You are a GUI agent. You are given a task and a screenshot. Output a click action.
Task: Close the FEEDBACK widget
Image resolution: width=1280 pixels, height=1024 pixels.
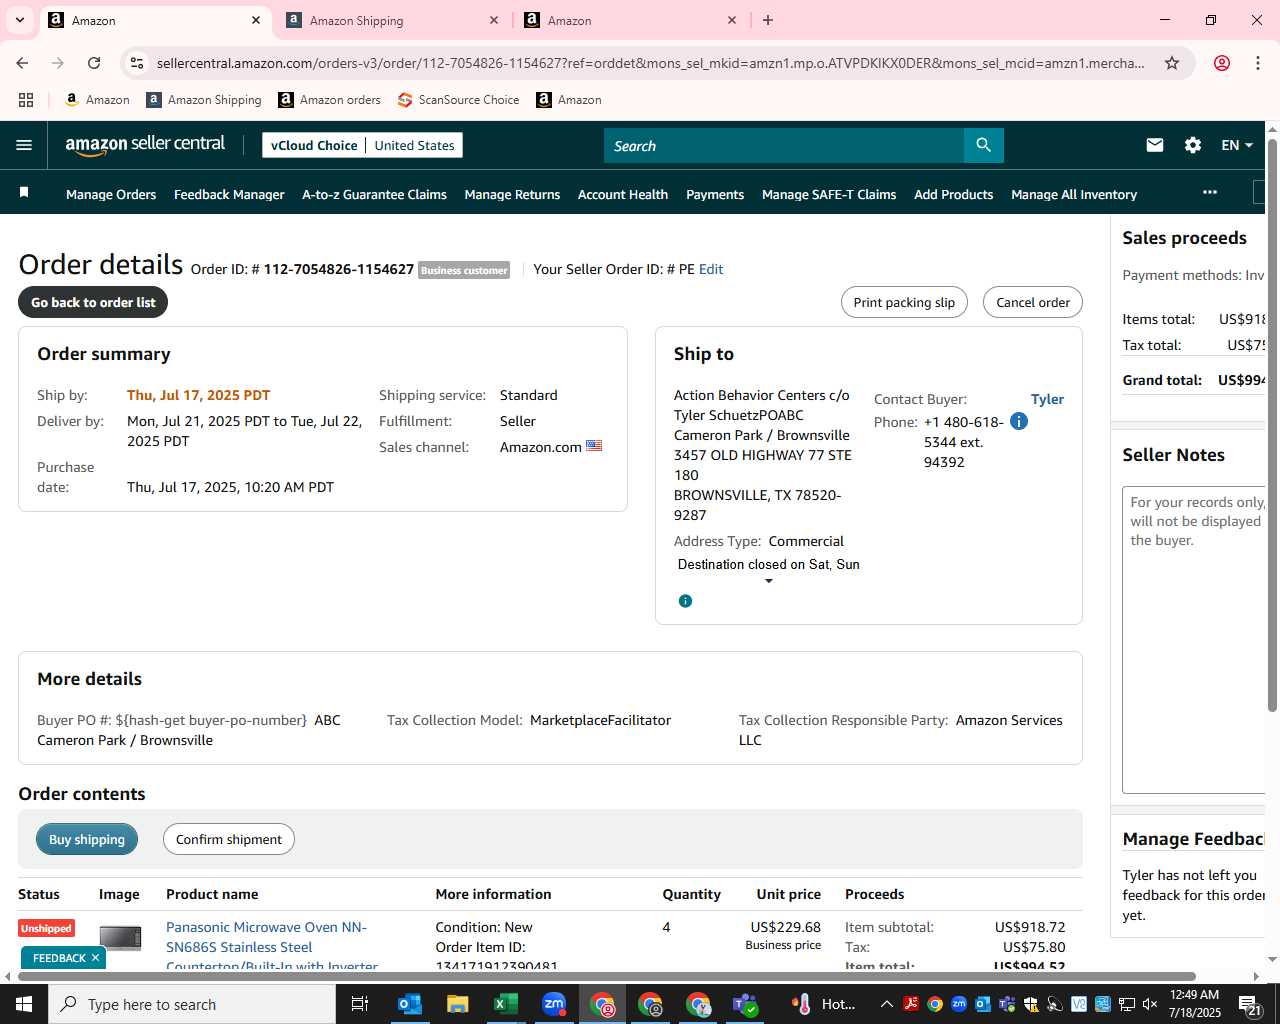coord(95,958)
